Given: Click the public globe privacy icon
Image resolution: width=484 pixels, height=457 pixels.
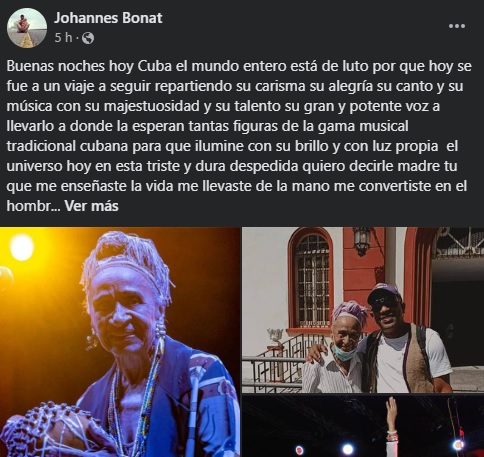Looking at the screenshot, I should (x=88, y=38).
